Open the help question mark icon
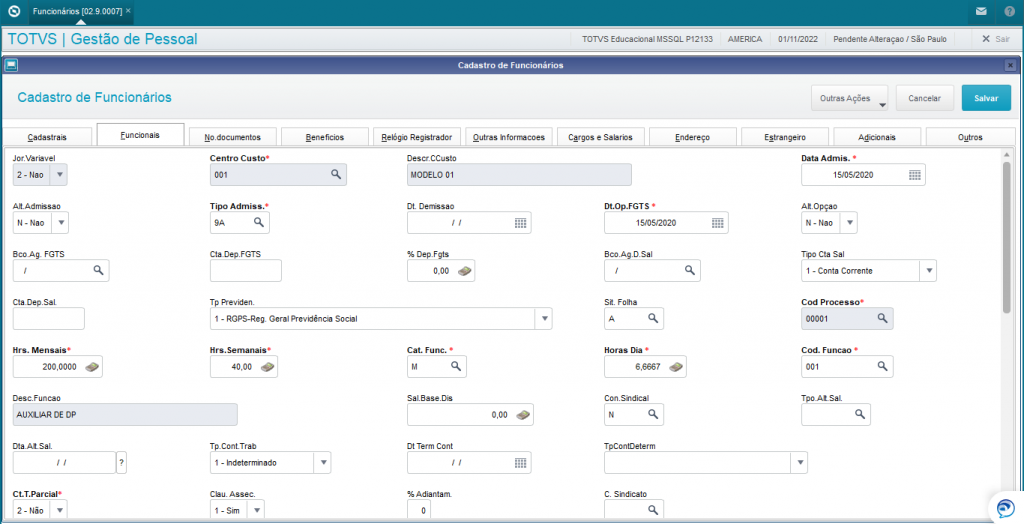This screenshot has height=524, width=1024. (x=1009, y=12)
